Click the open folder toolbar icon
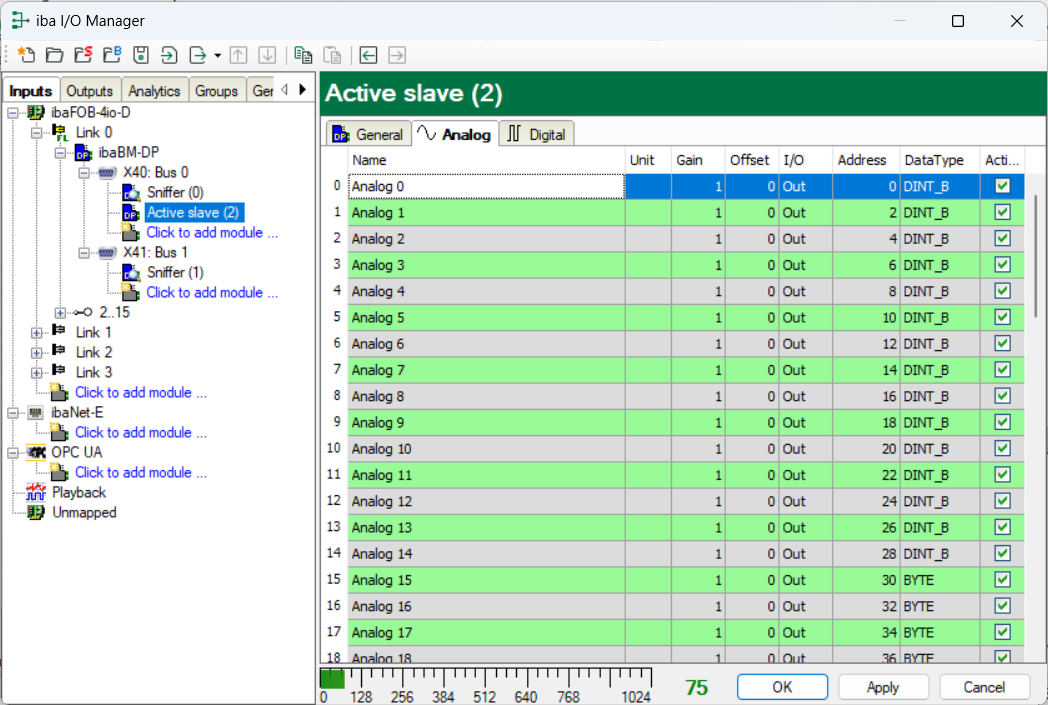This screenshot has height=705, width=1048. tap(54, 55)
